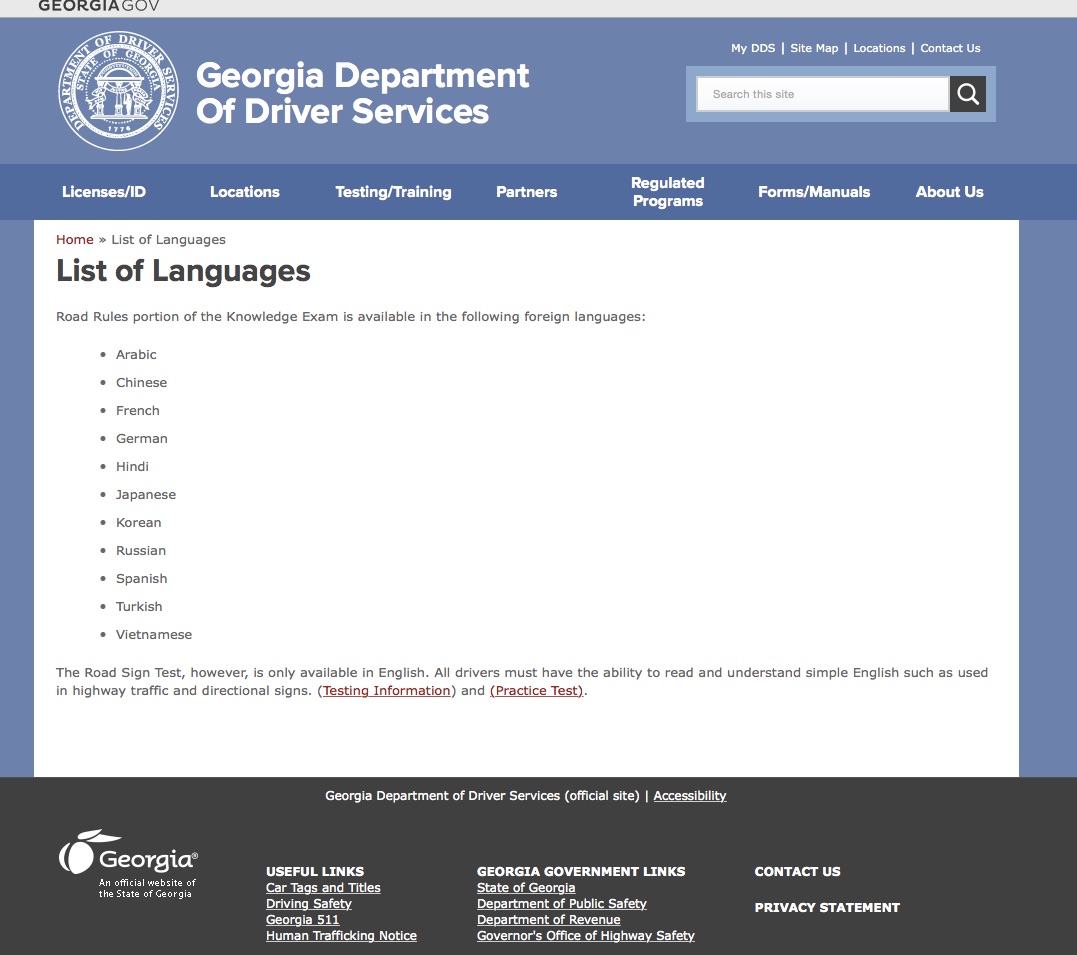
Task: Focus the 'Search this site' field
Action: [823, 94]
